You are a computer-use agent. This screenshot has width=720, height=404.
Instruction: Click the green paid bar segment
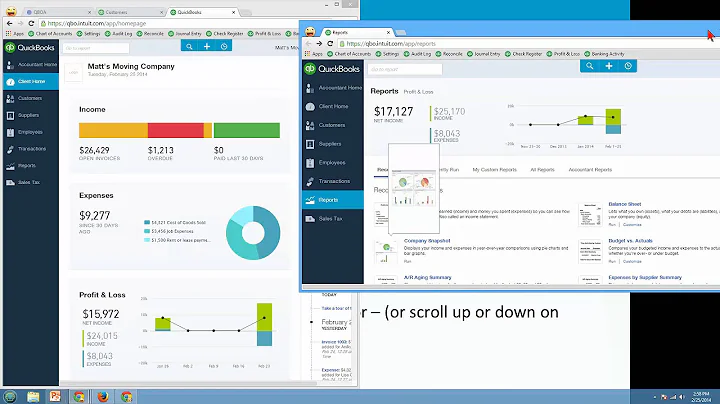click(x=247, y=130)
